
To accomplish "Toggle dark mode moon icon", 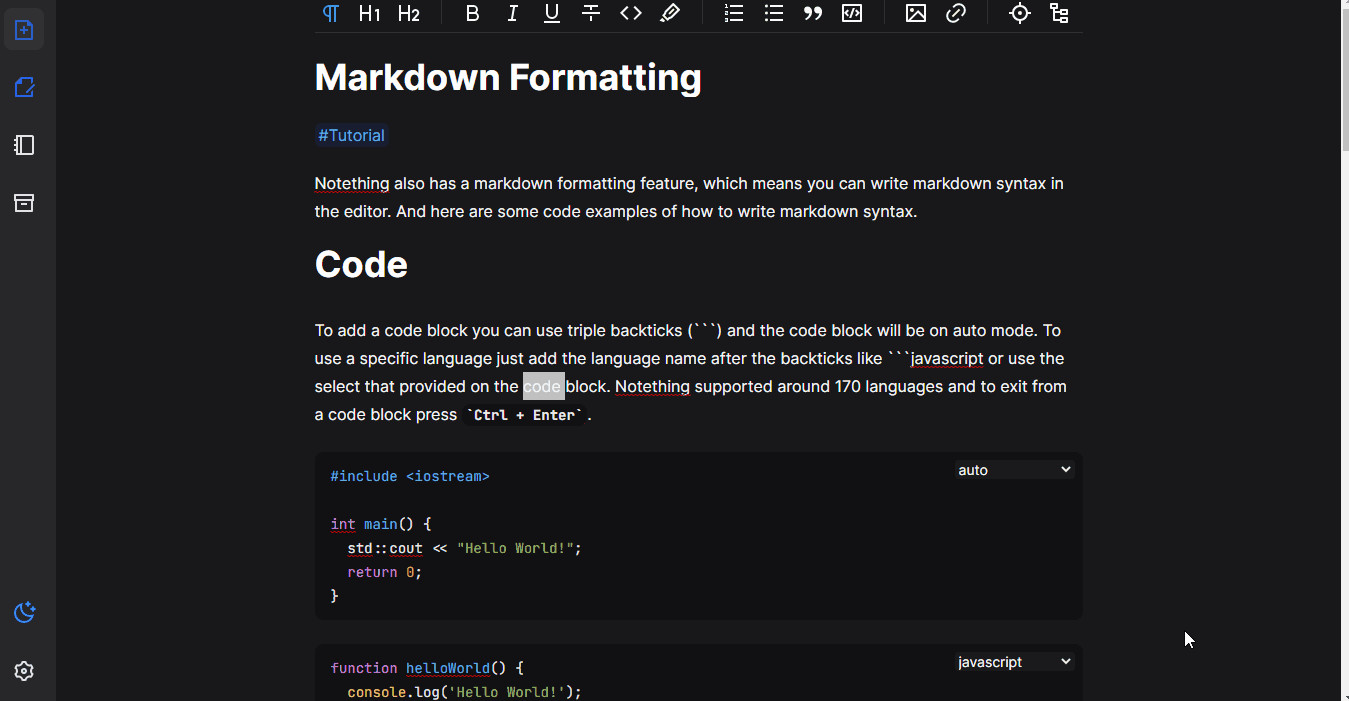I will click(24, 612).
